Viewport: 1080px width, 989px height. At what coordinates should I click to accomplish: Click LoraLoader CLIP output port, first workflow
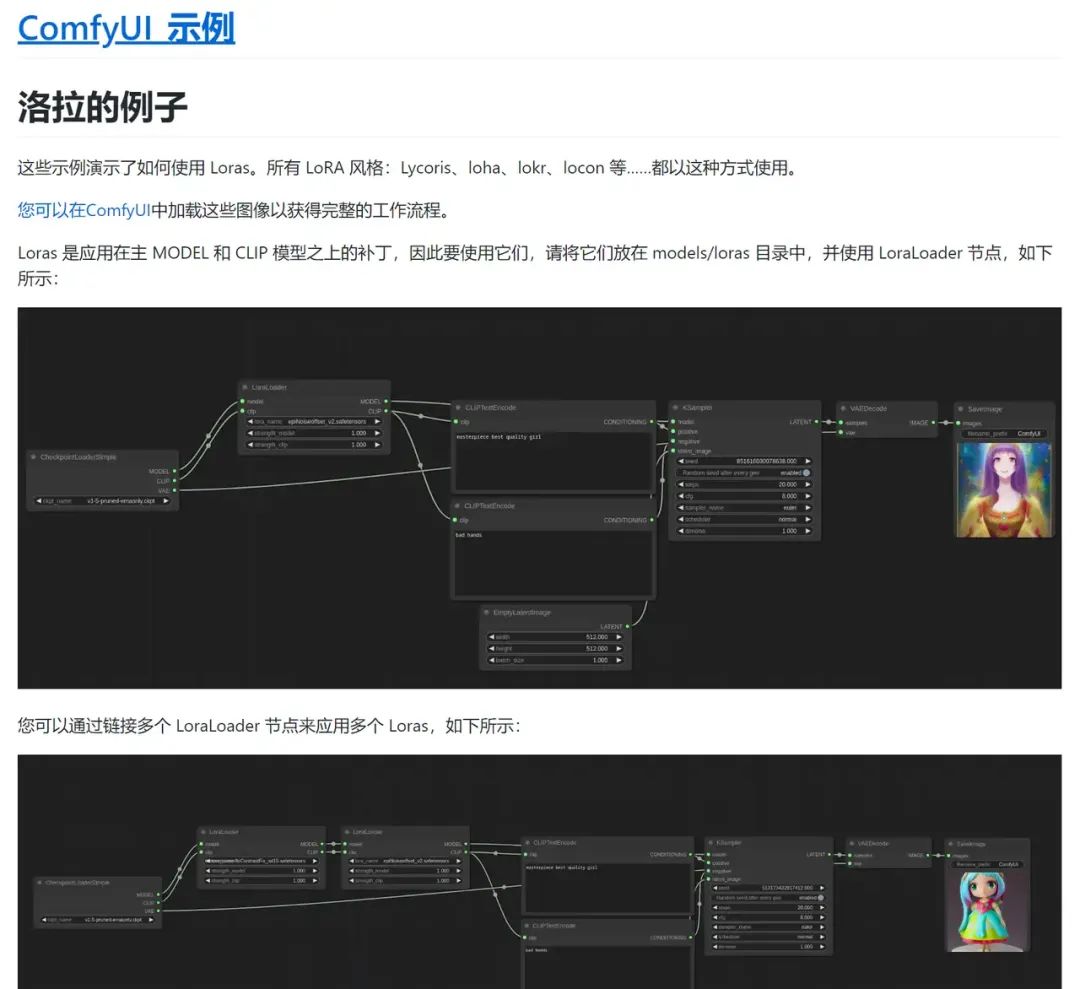pyautogui.click(x=386, y=411)
